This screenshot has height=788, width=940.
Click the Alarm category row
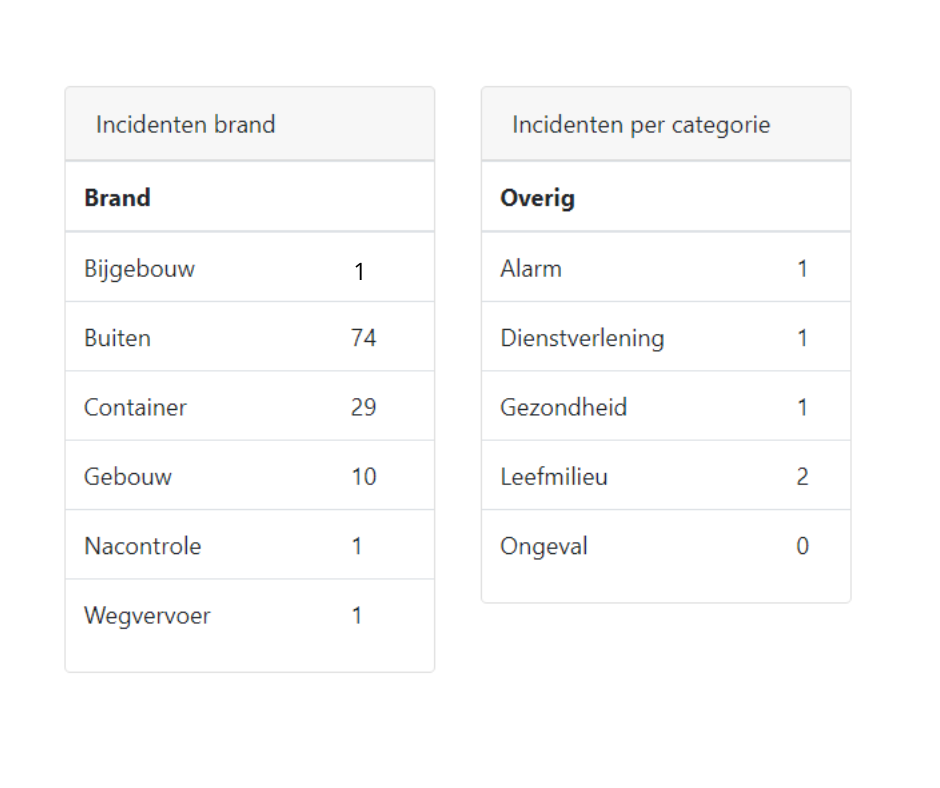click(665, 267)
